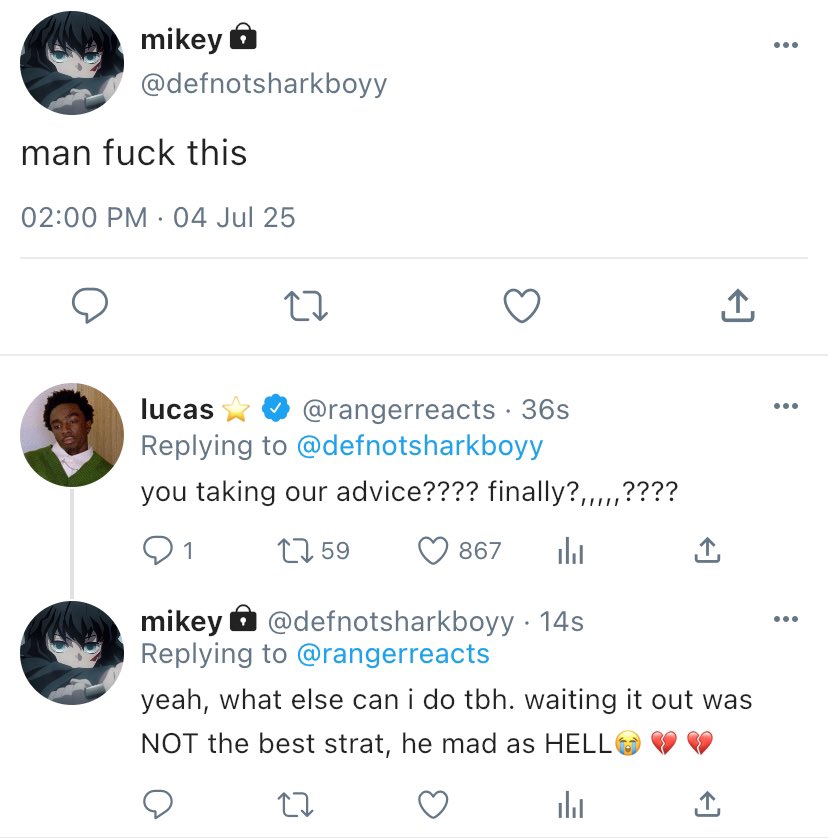Like lucas's reply with 867 likes
Viewport: 828px width, 838px height.
click(x=432, y=550)
